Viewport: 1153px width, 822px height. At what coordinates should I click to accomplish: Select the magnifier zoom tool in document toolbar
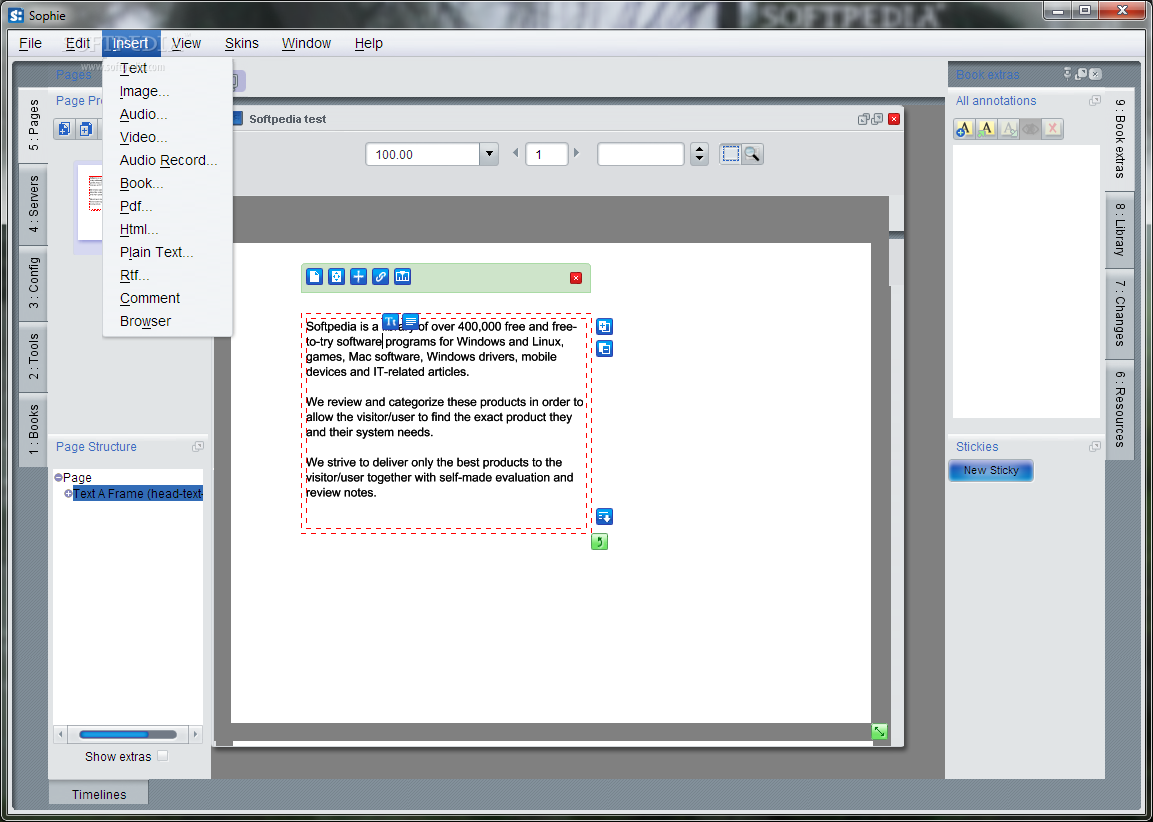coord(752,154)
